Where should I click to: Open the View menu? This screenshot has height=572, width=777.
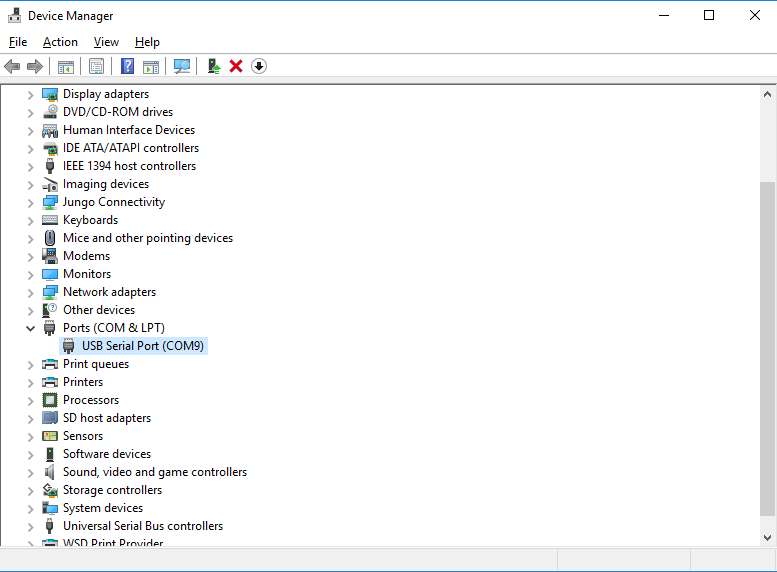pyautogui.click(x=106, y=42)
